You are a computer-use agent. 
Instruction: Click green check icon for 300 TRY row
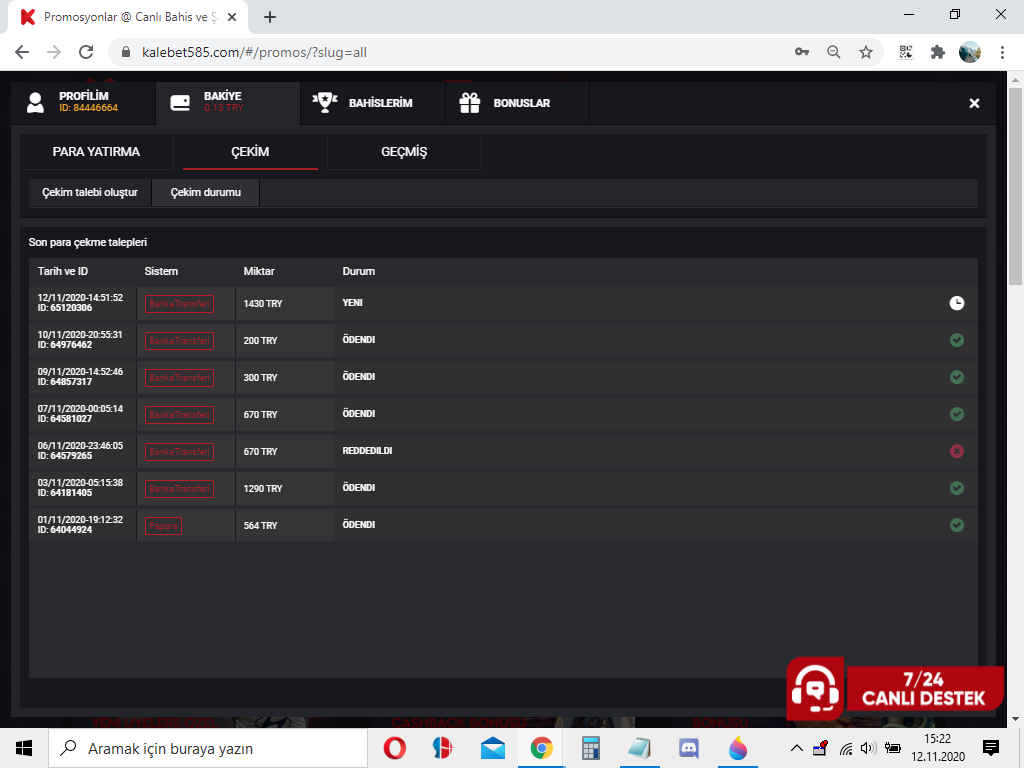(x=956, y=377)
